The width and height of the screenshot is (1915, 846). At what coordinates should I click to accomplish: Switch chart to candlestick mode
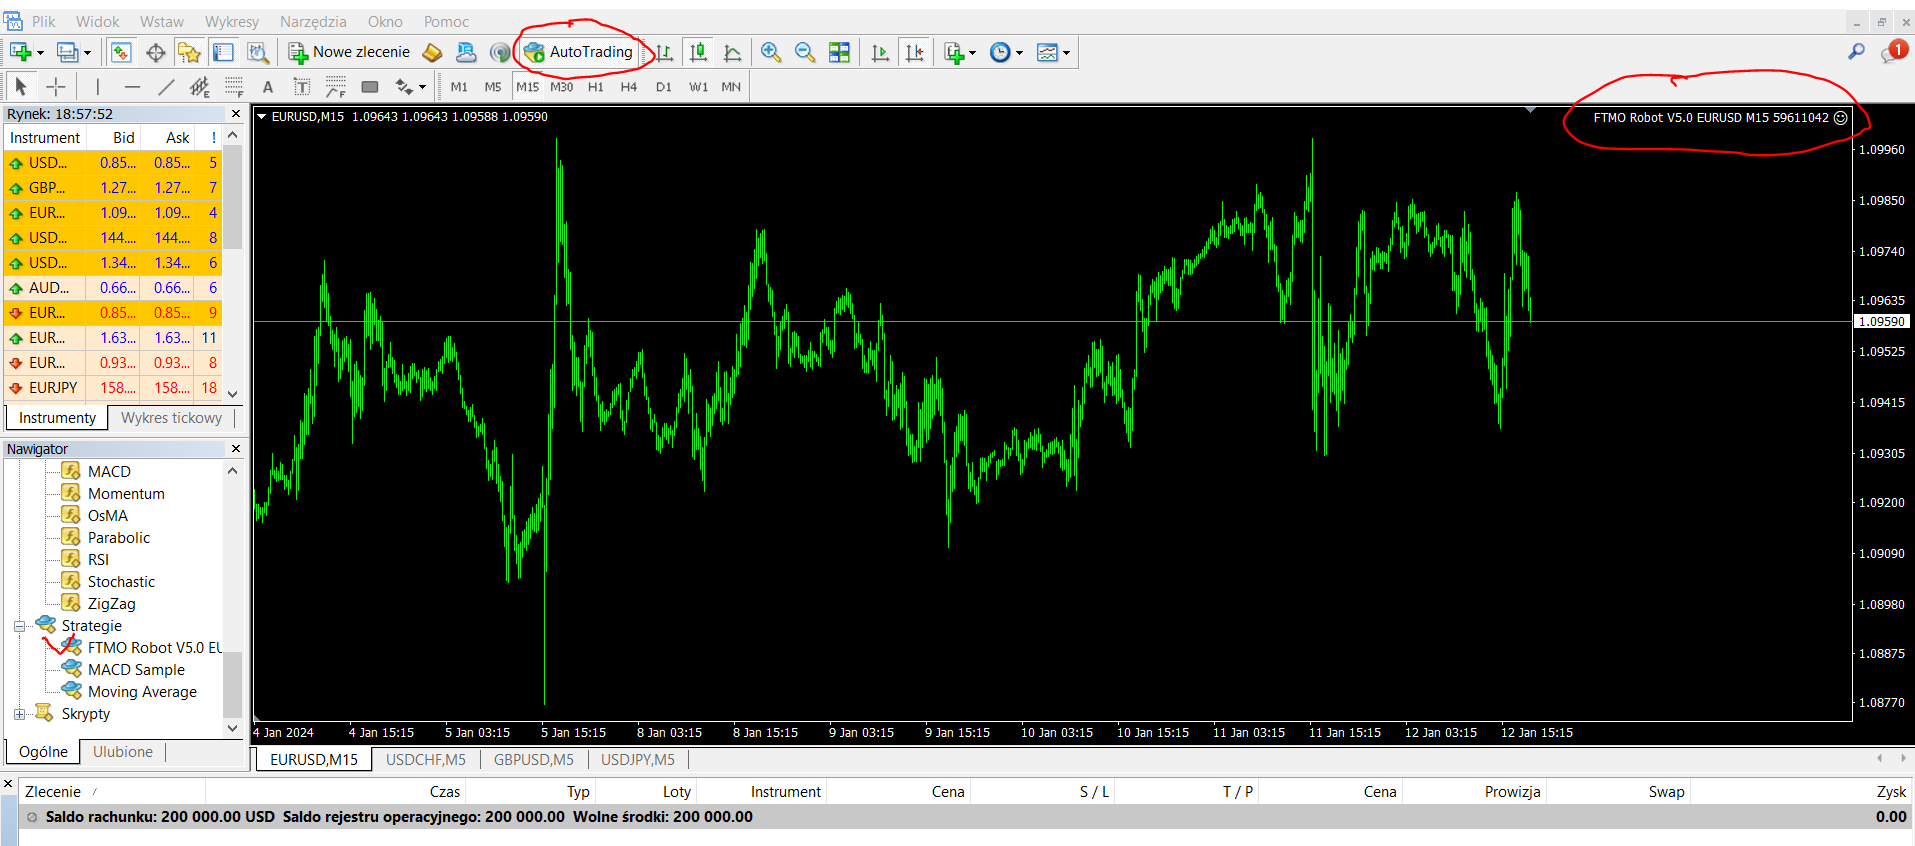[699, 52]
